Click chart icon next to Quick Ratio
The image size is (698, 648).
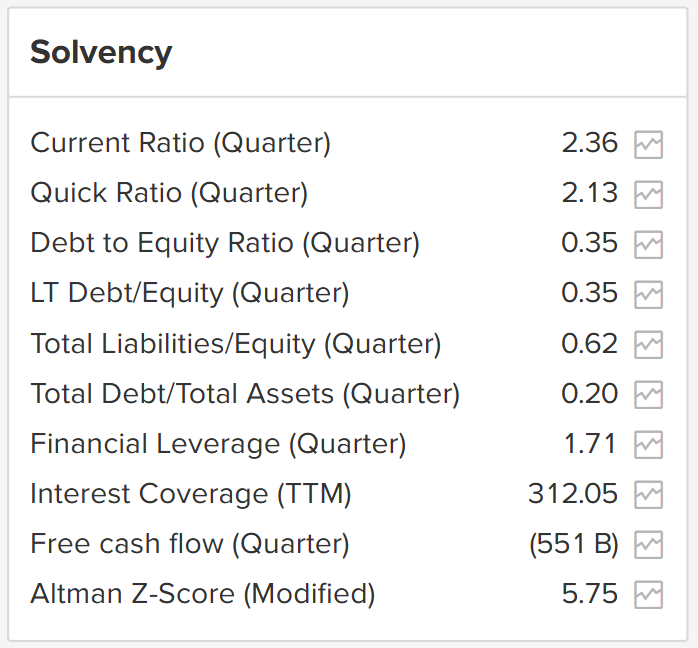coord(648,194)
